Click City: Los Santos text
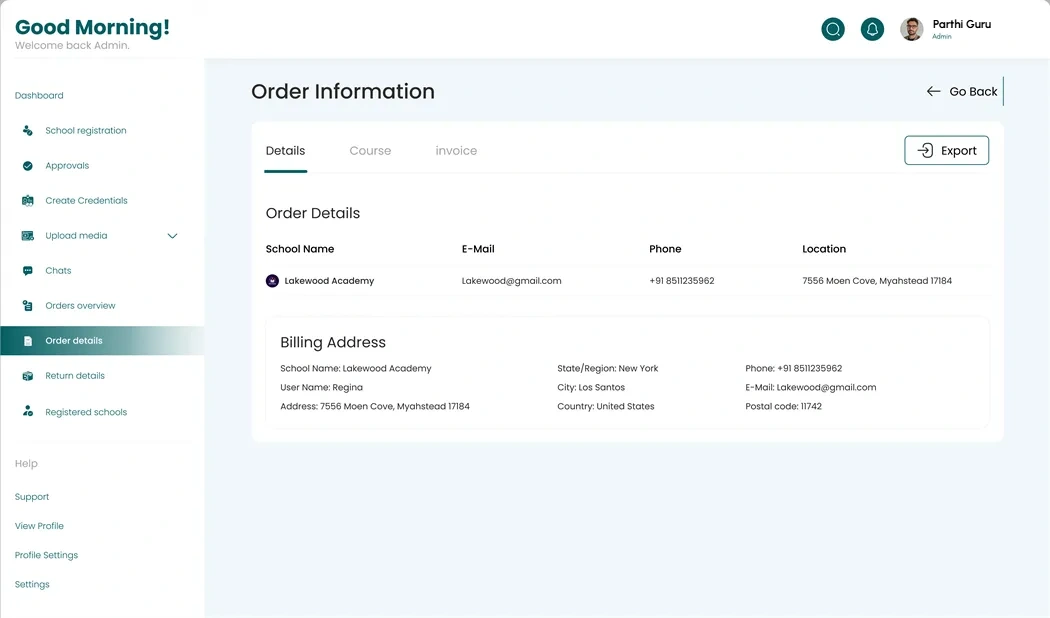The image size is (1050, 618). click(591, 387)
